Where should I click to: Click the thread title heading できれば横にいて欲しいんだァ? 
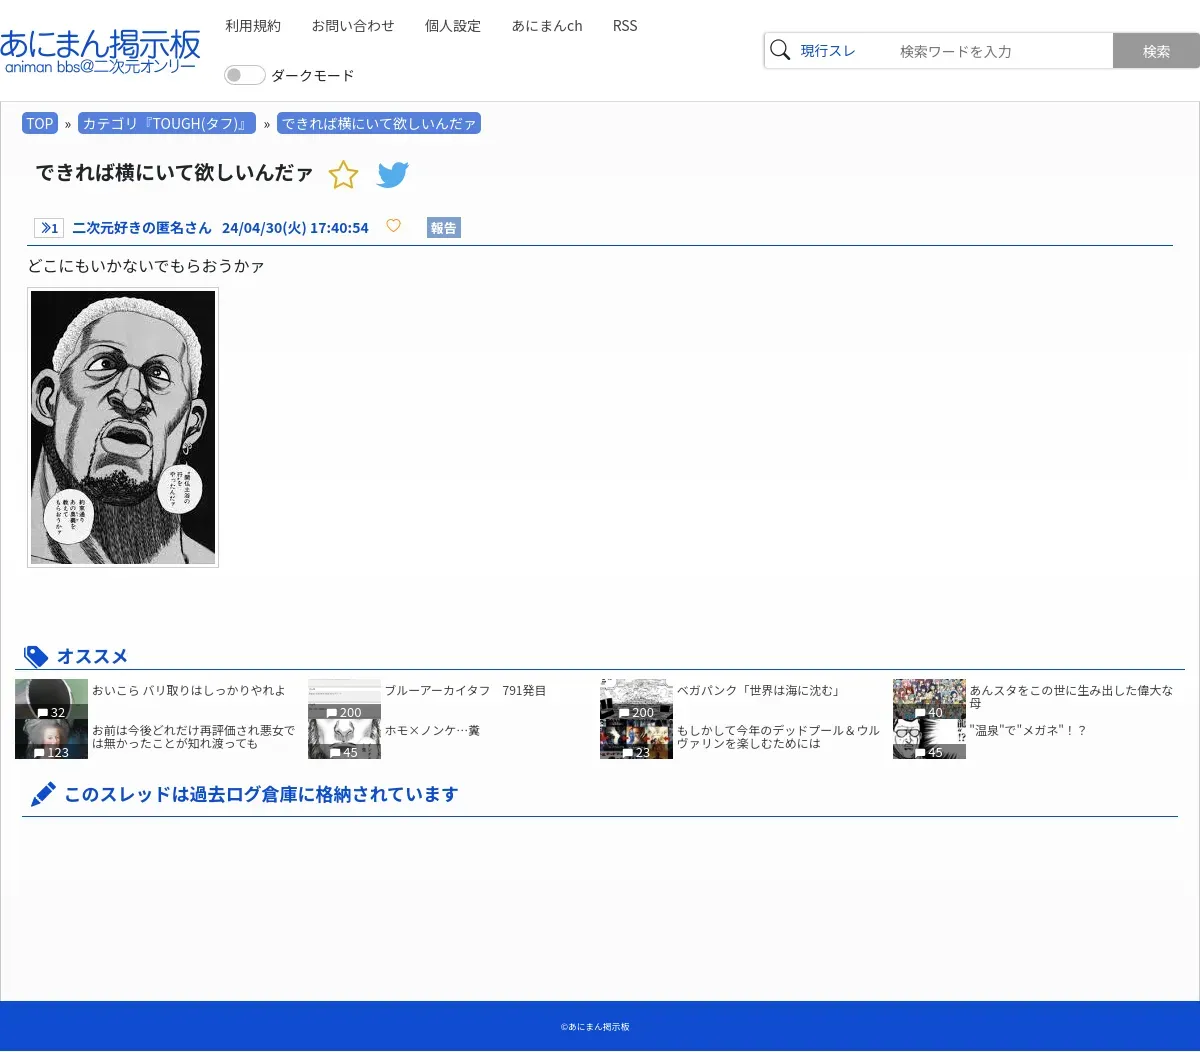(174, 173)
